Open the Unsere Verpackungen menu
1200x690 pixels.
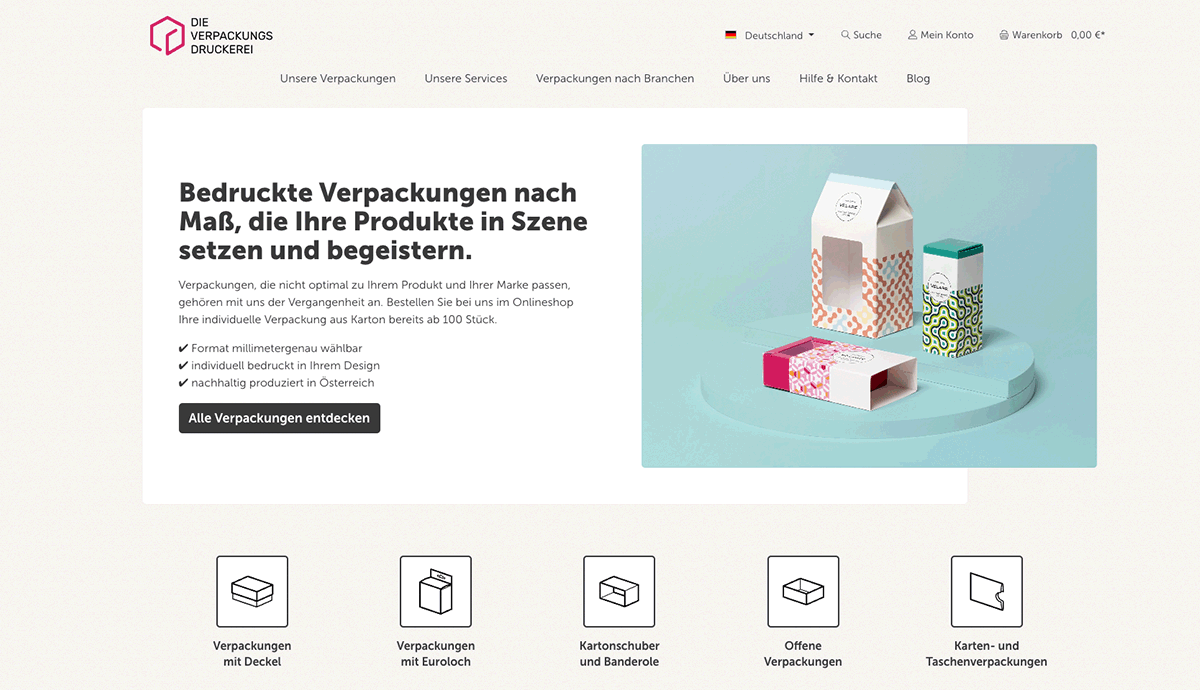click(338, 78)
